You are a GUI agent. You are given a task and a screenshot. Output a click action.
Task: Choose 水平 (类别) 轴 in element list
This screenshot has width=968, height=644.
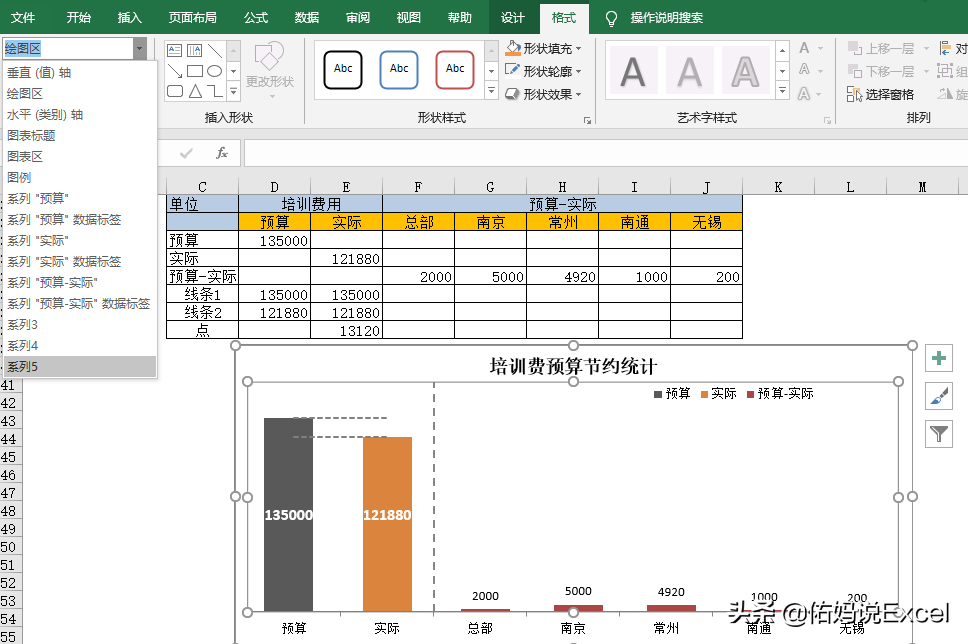tap(80, 114)
